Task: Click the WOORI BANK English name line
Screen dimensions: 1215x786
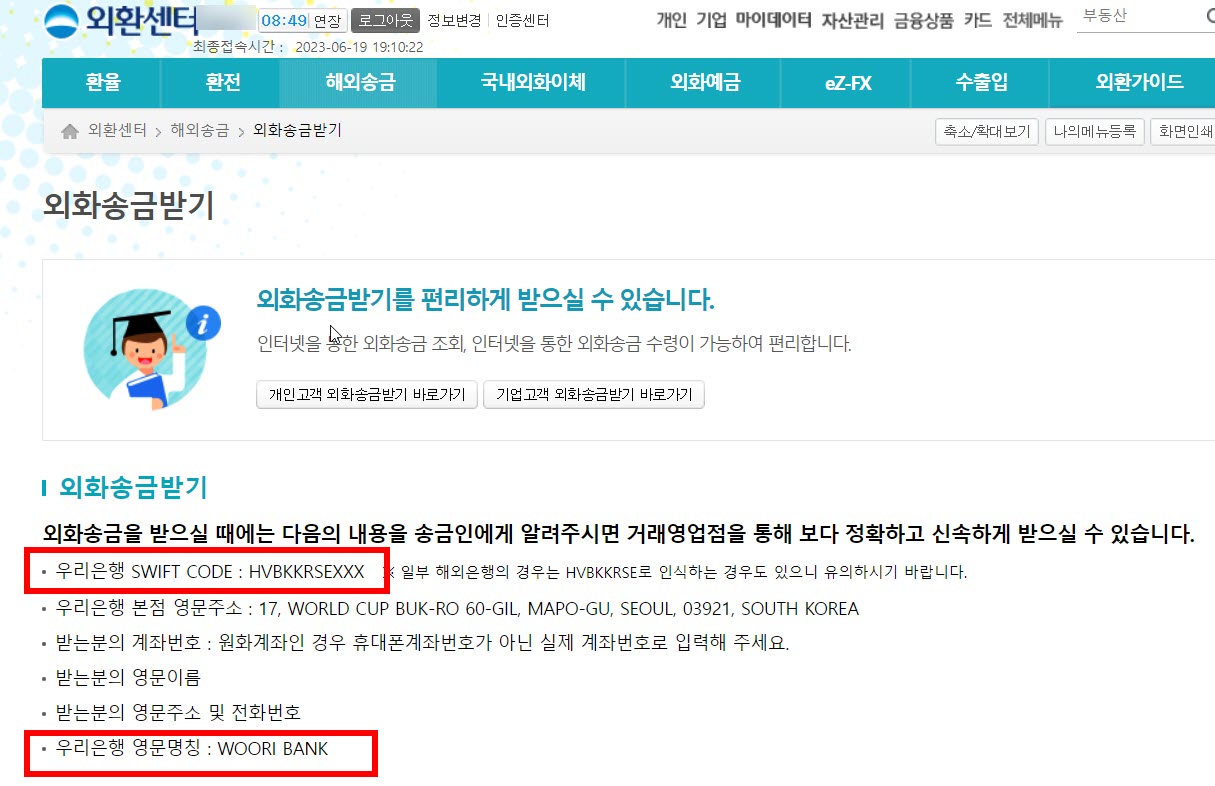Action: pos(192,748)
